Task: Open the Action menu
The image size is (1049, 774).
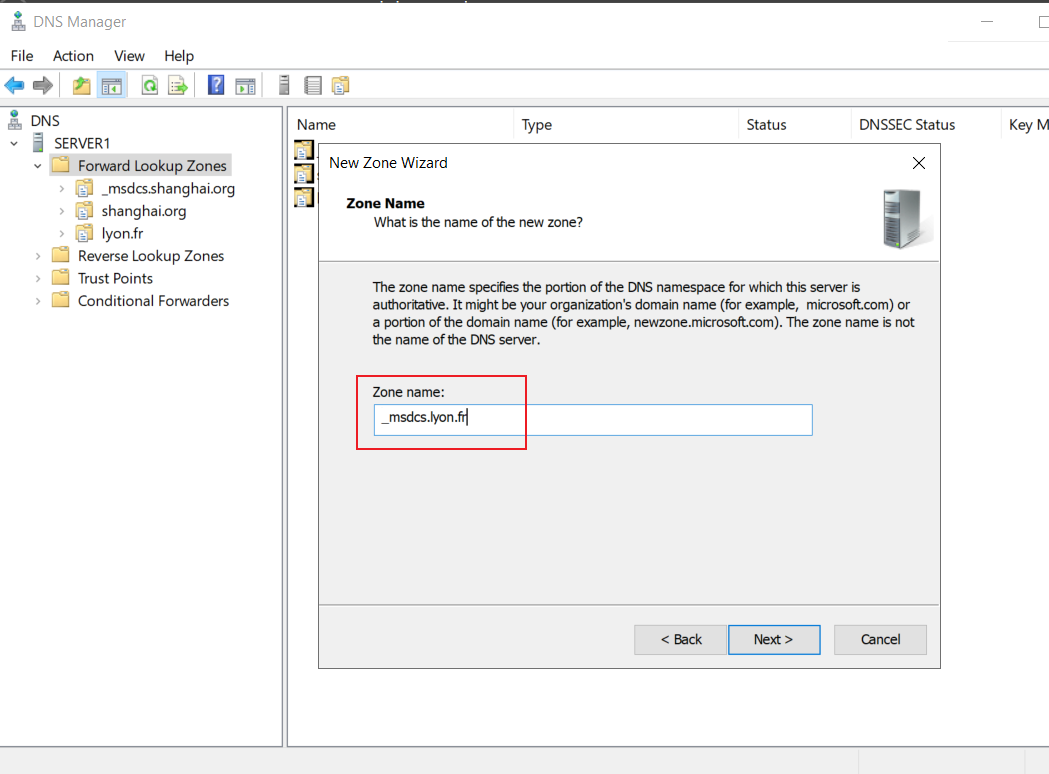Action: pyautogui.click(x=74, y=56)
